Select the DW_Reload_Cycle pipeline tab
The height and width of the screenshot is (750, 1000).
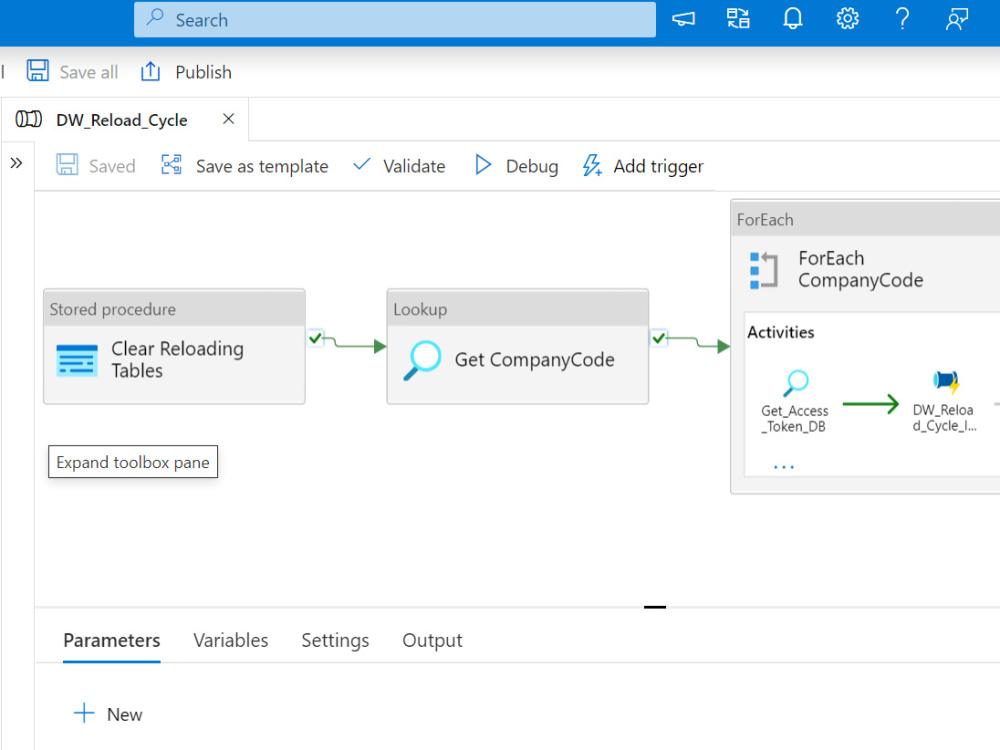[x=122, y=120]
